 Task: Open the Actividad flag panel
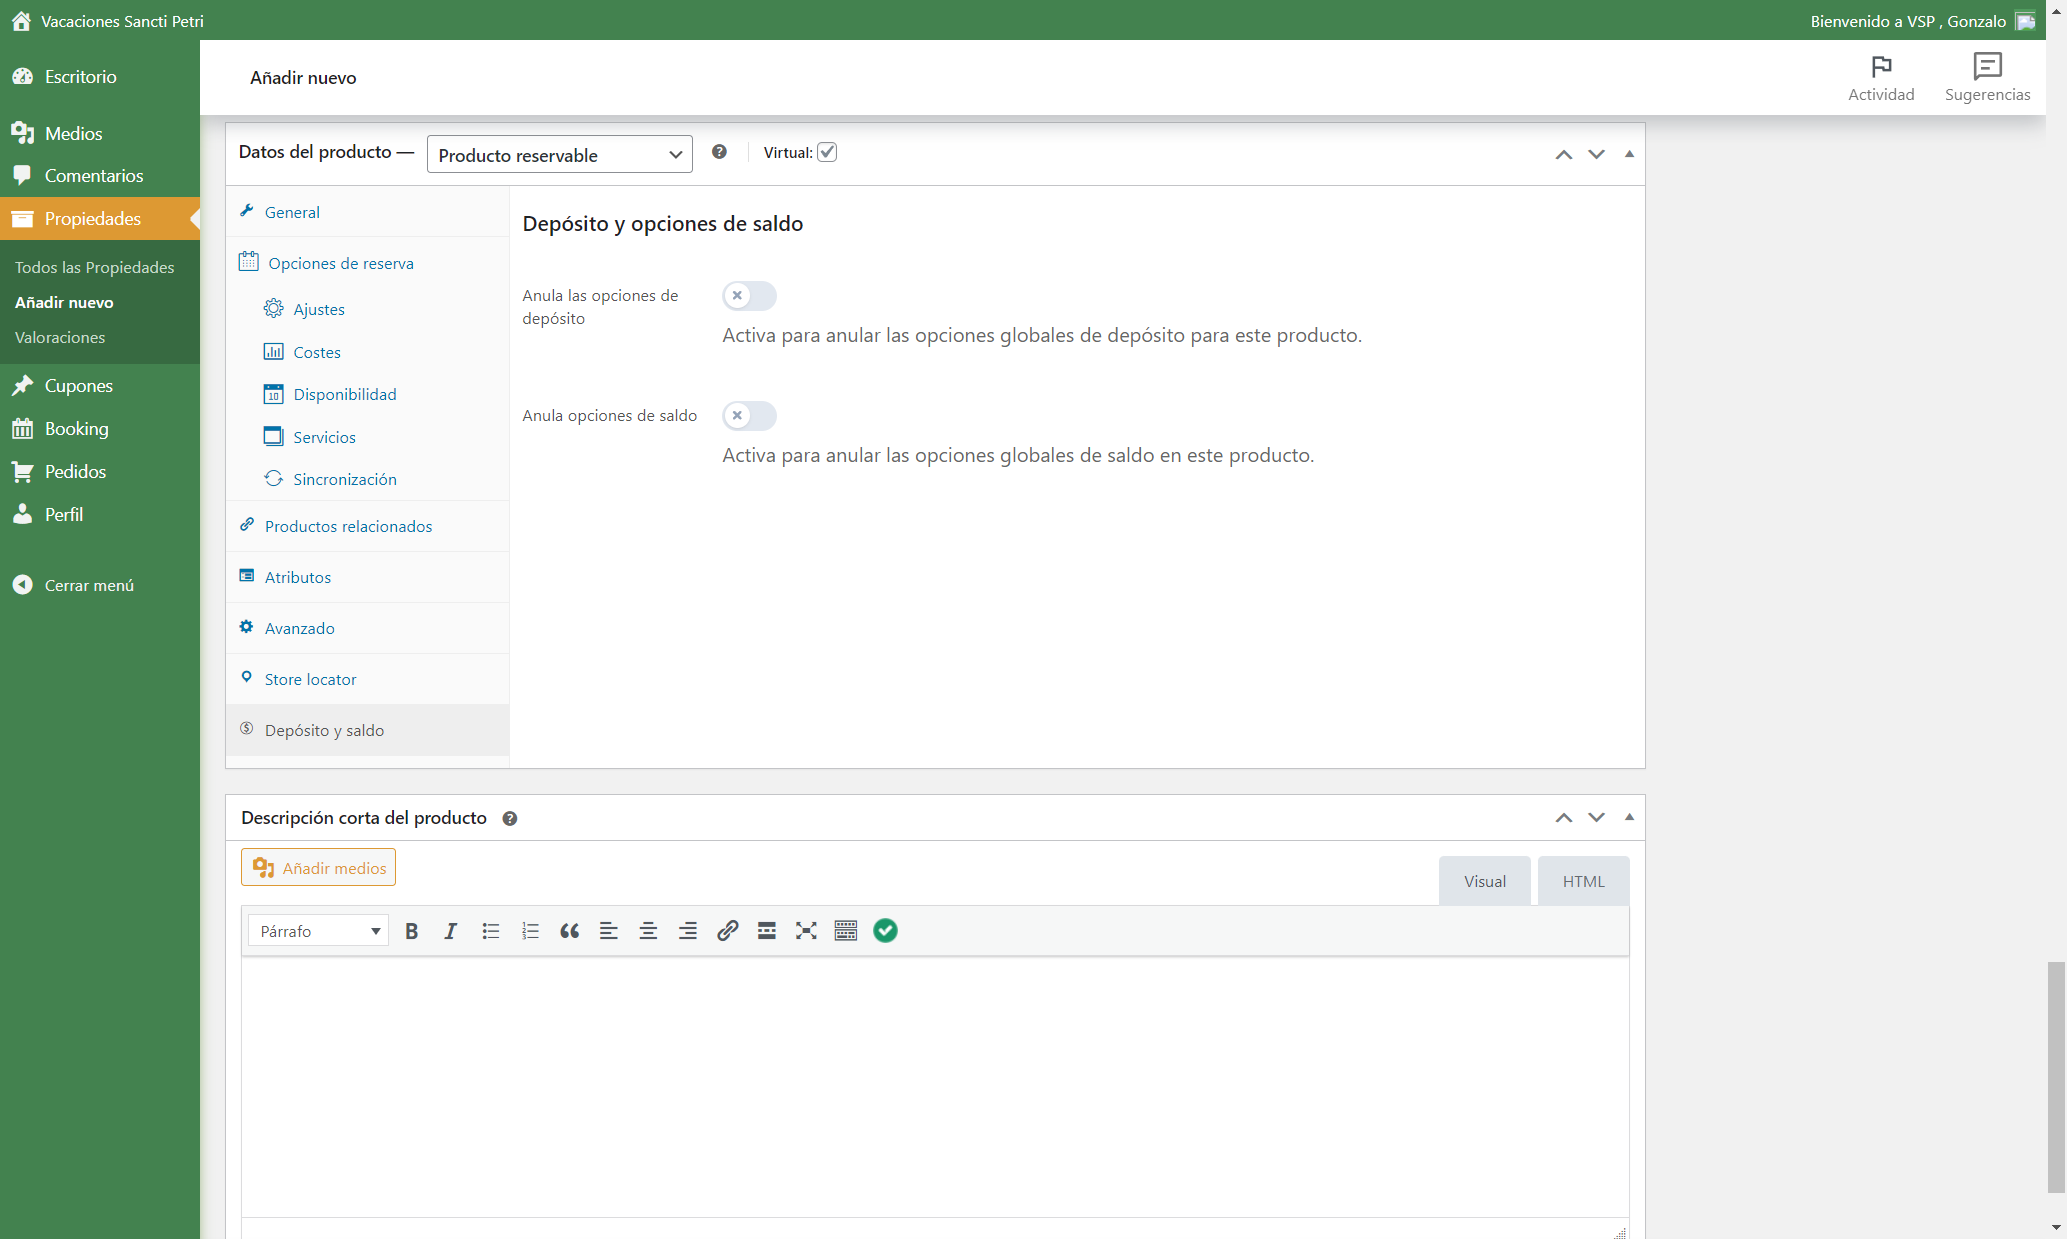1881,78
